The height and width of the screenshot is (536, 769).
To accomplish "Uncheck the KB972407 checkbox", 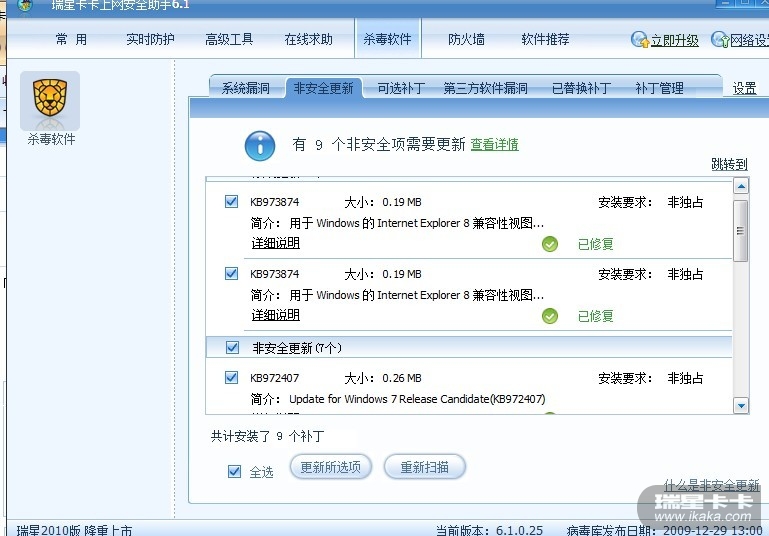I will pos(231,377).
